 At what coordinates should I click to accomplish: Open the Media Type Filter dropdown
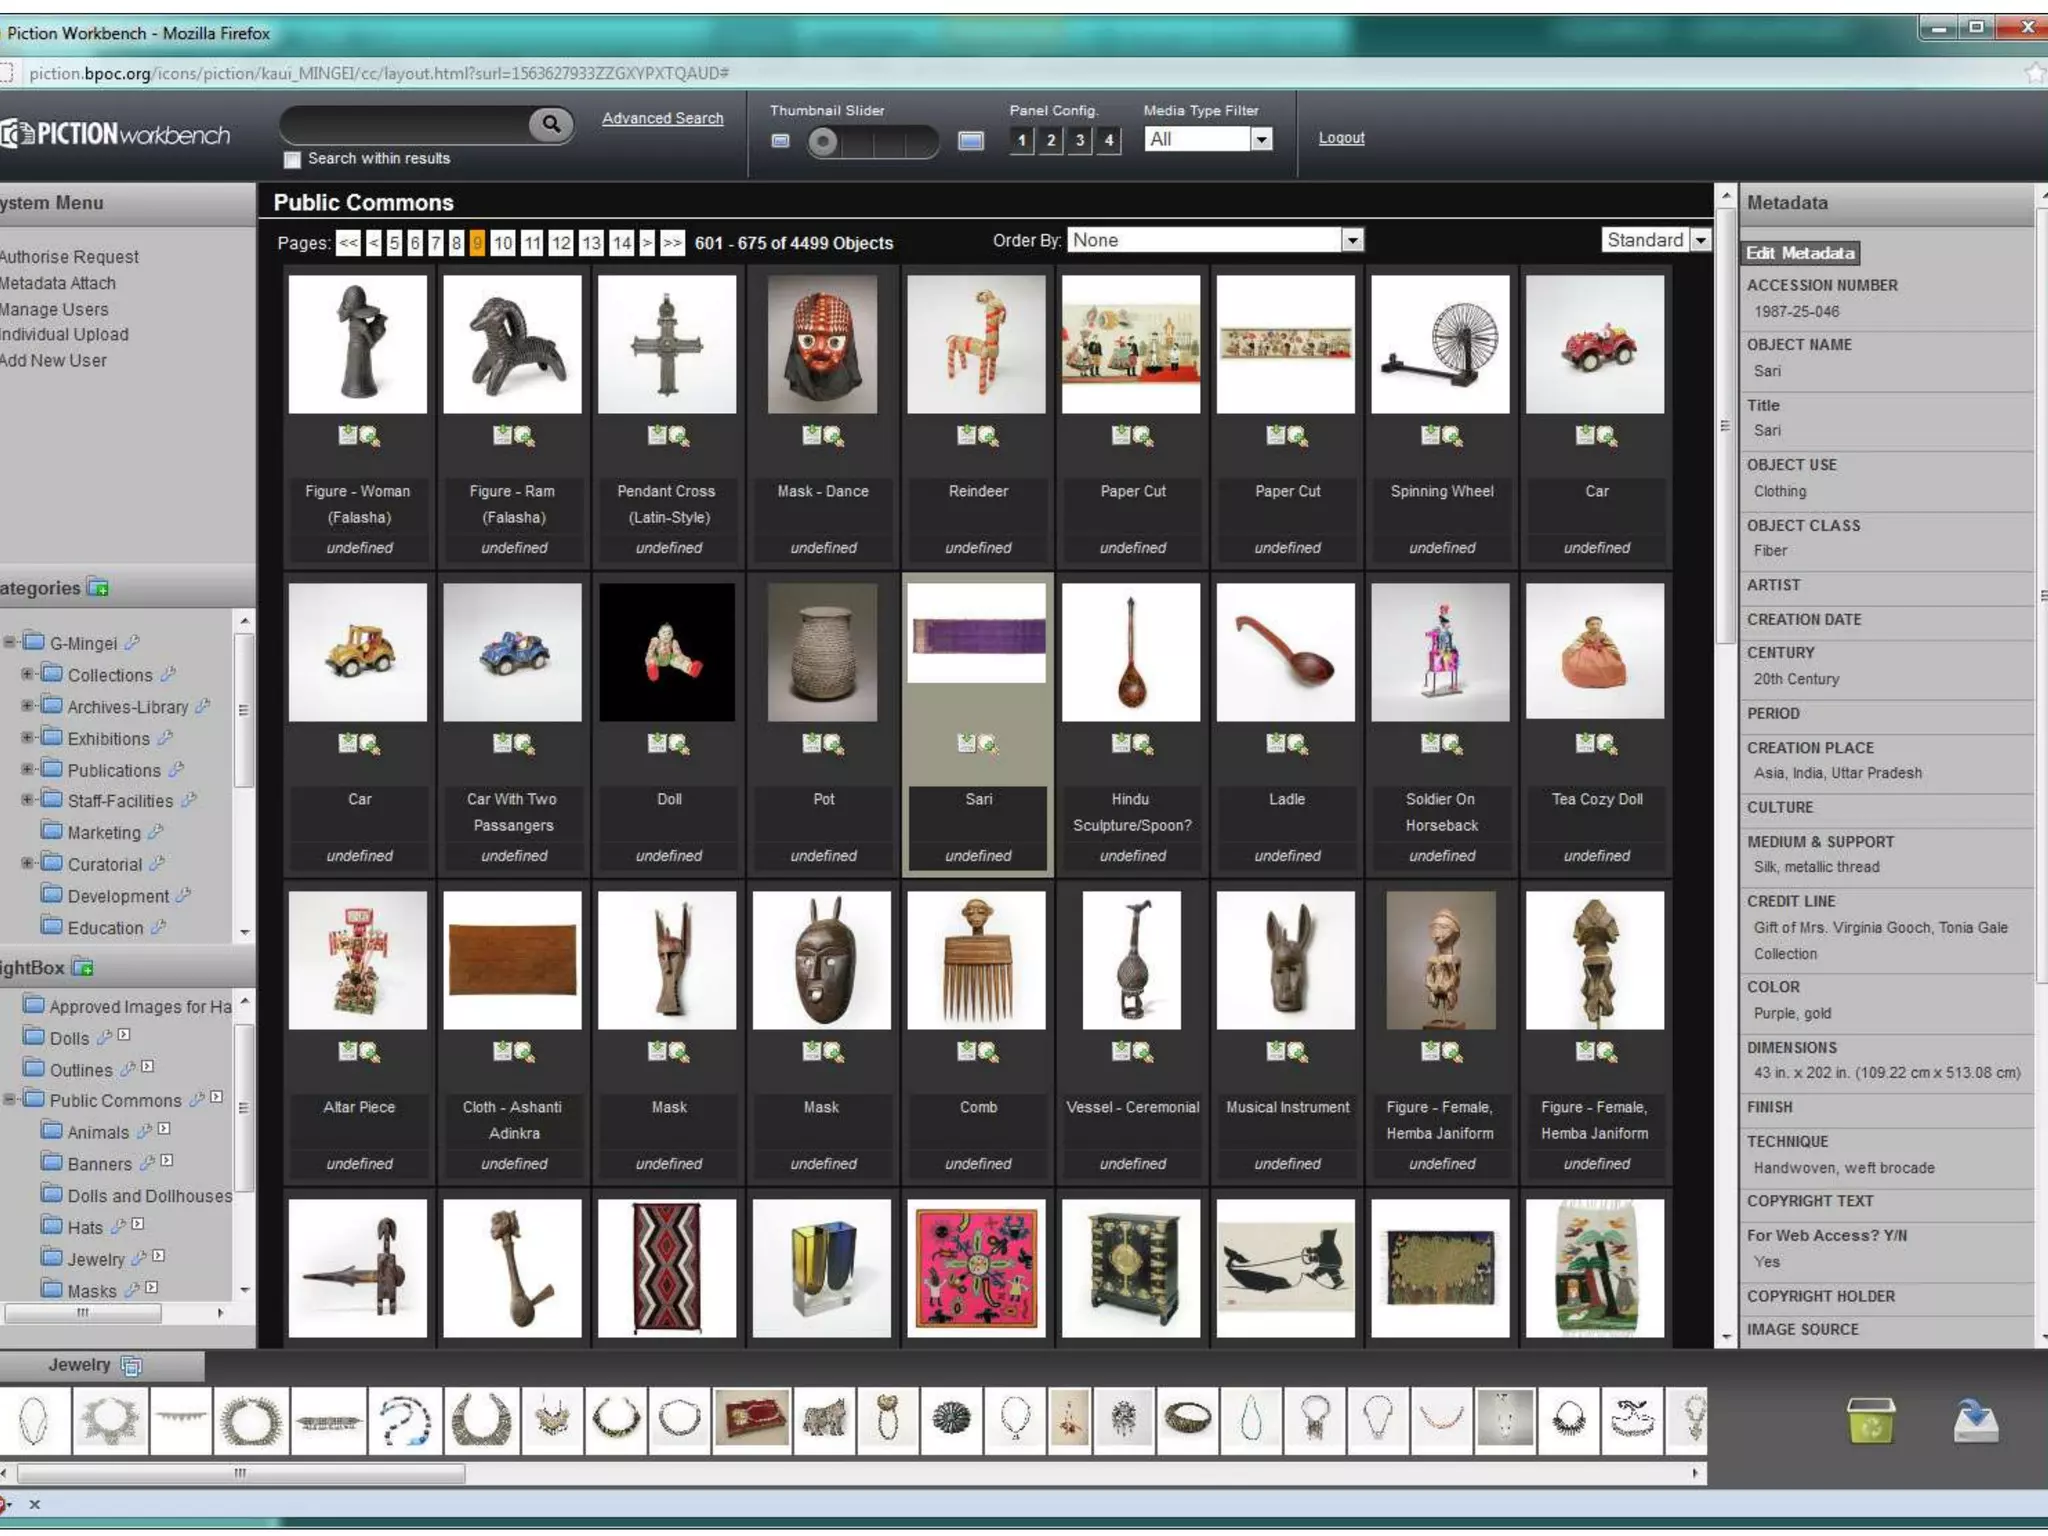(1262, 140)
